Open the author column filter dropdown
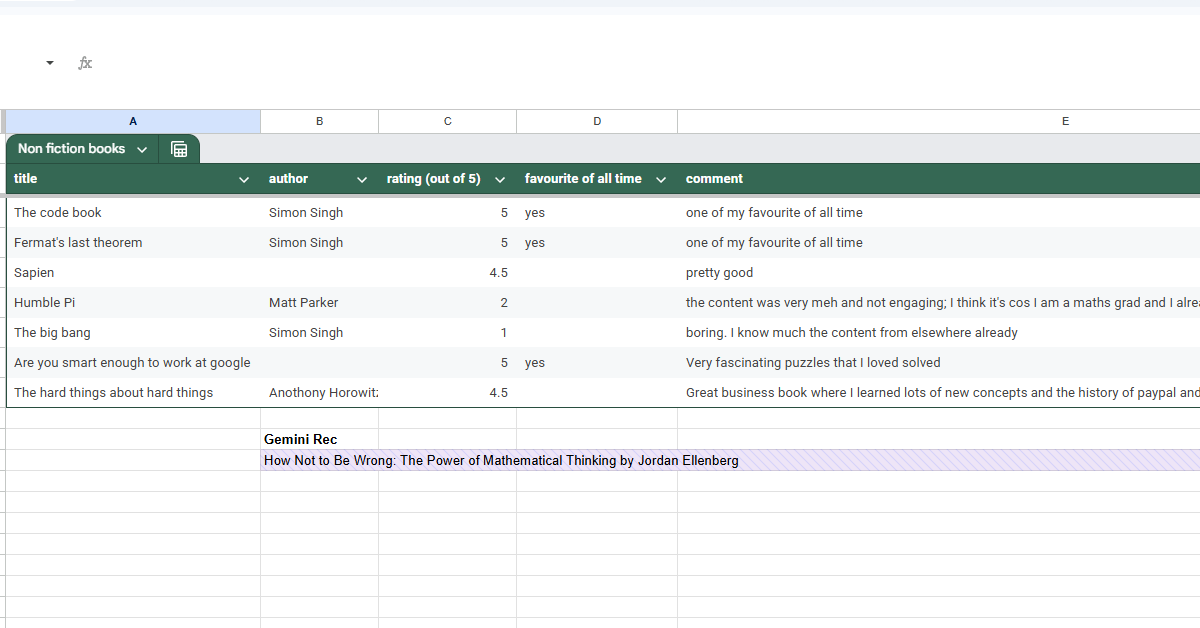The image size is (1200, 628). pos(362,180)
